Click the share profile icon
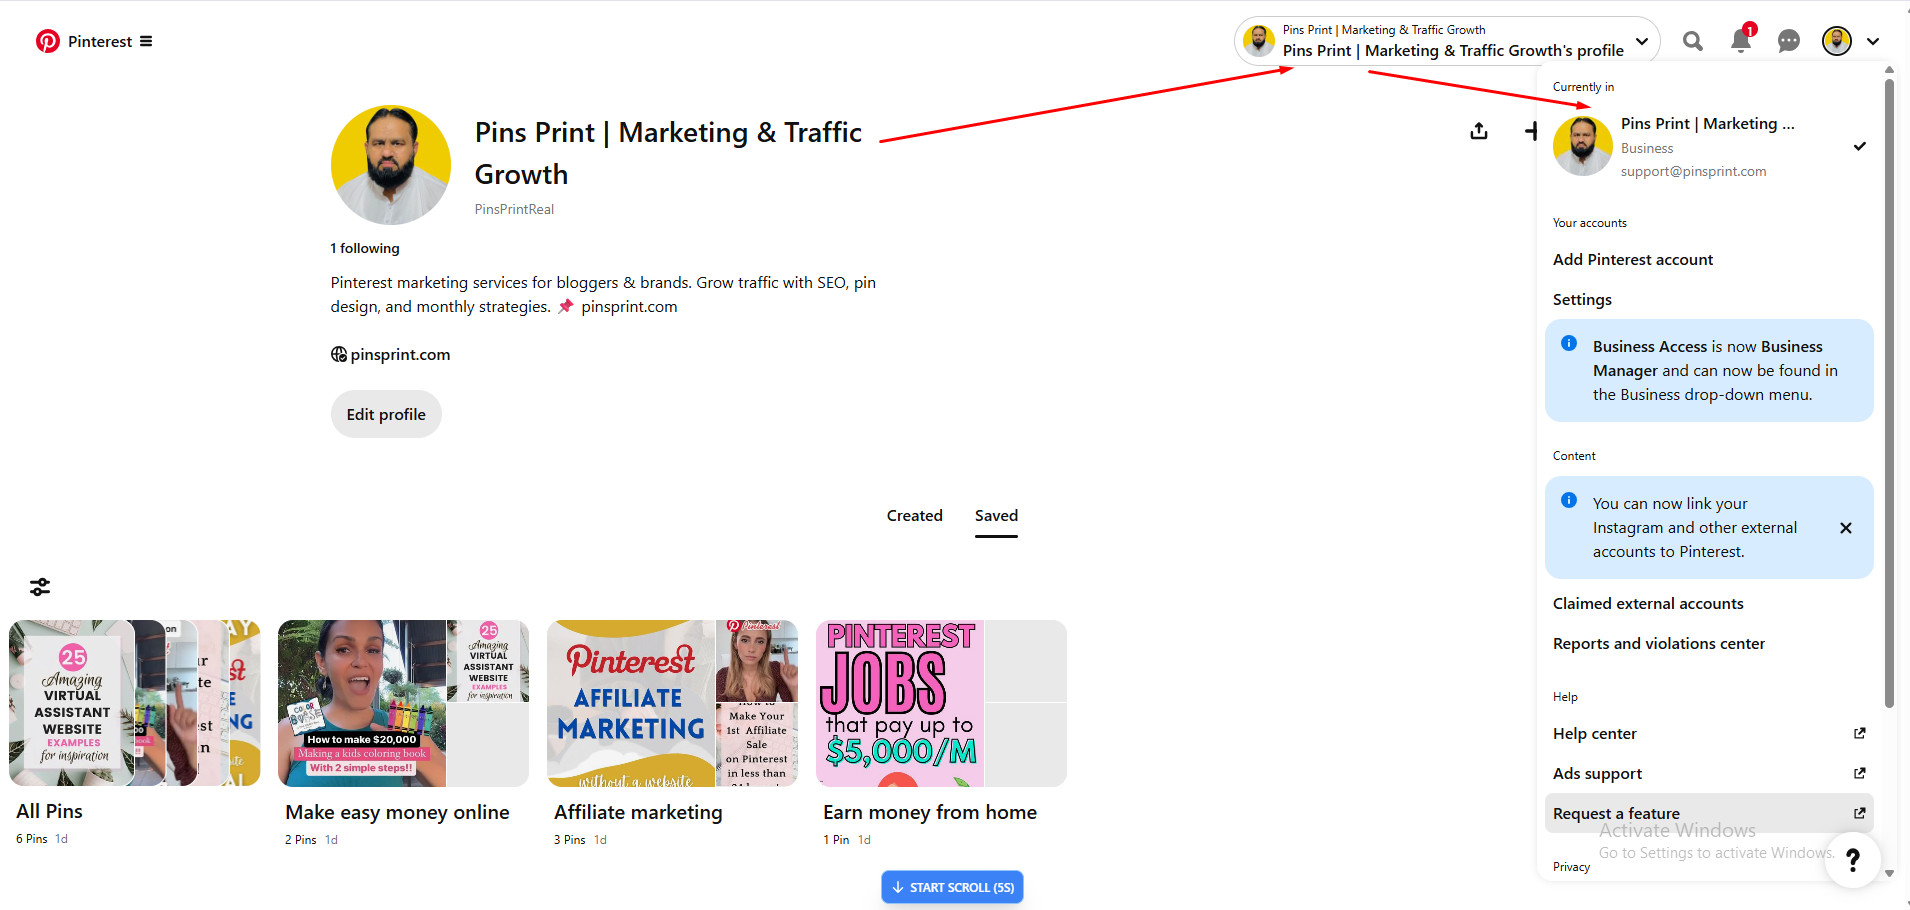1910x910 pixels. pyautogui.click(x=1479, y=131)
